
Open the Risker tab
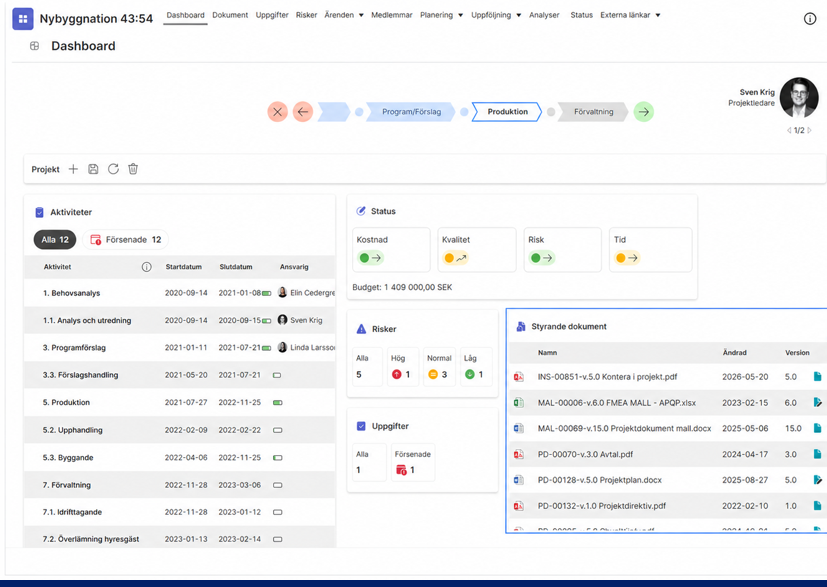[x=306, y=15]
